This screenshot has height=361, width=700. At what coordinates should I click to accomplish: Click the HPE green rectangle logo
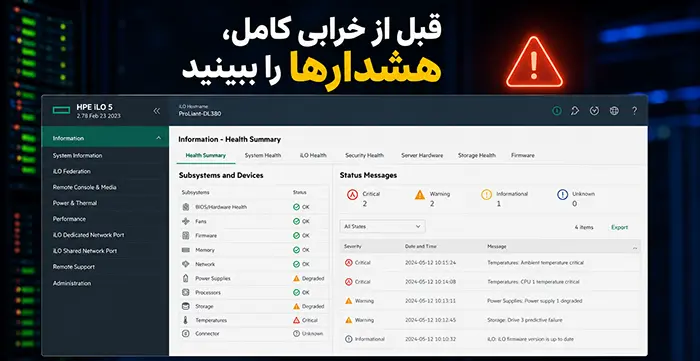(x=61, y=110)
